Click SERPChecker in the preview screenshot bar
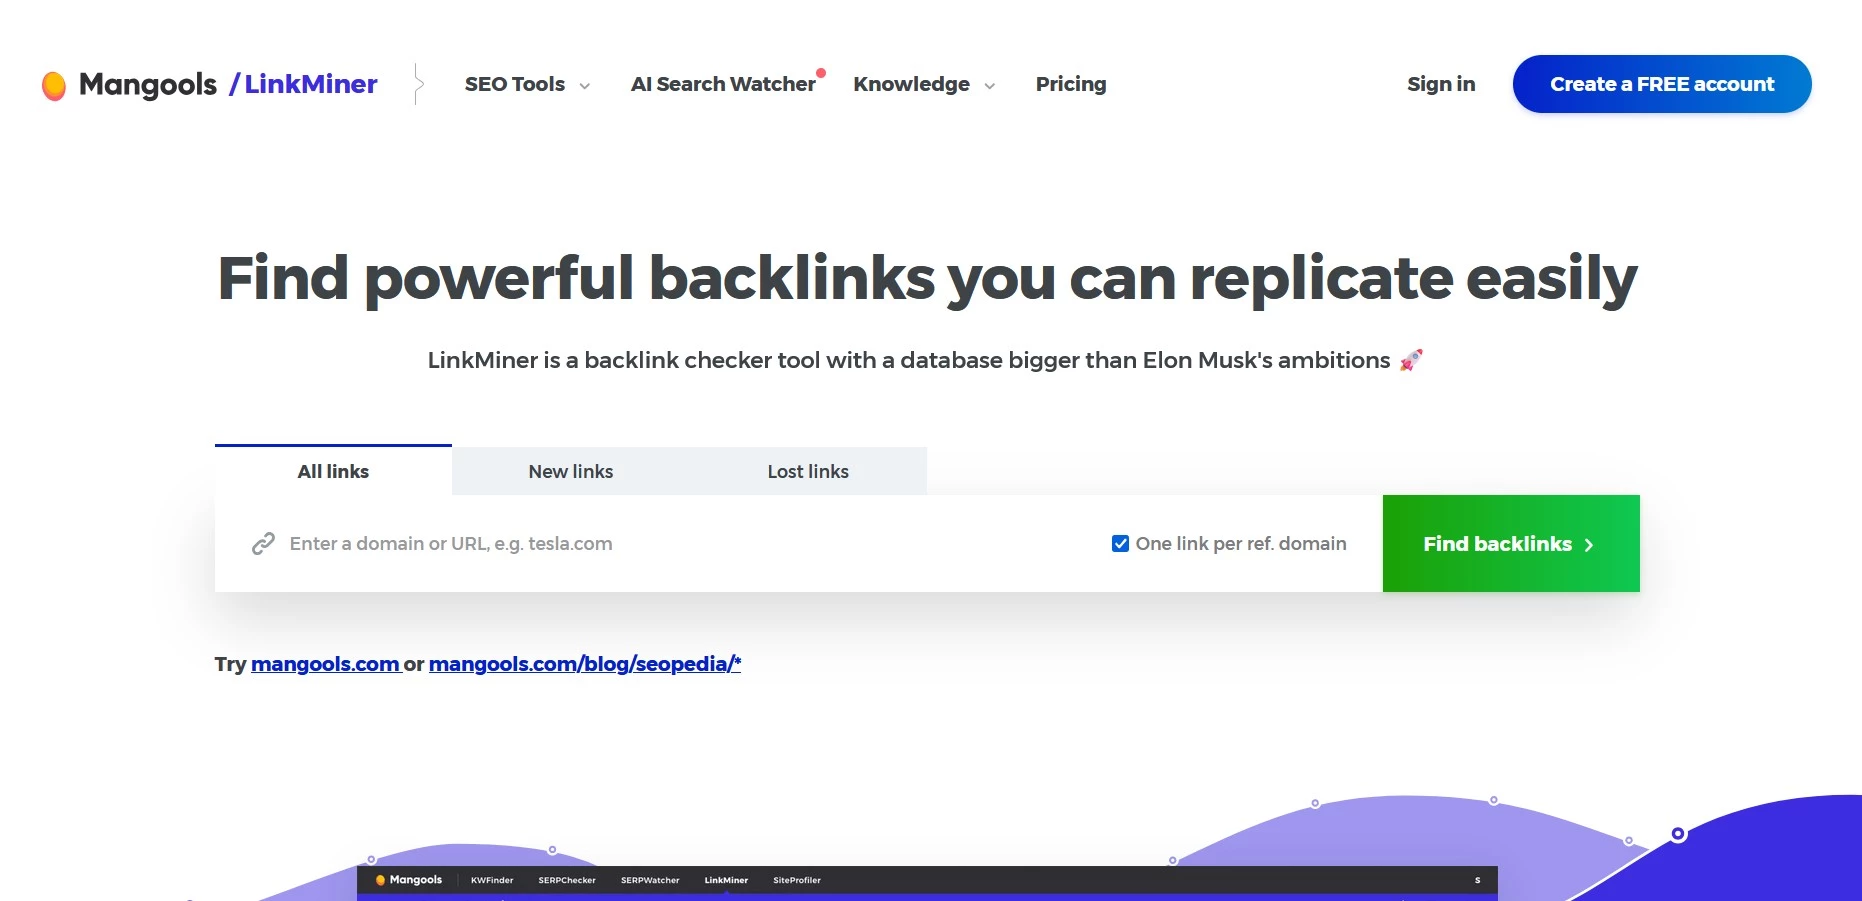The image size is (1862, 901). pos(567,880)
